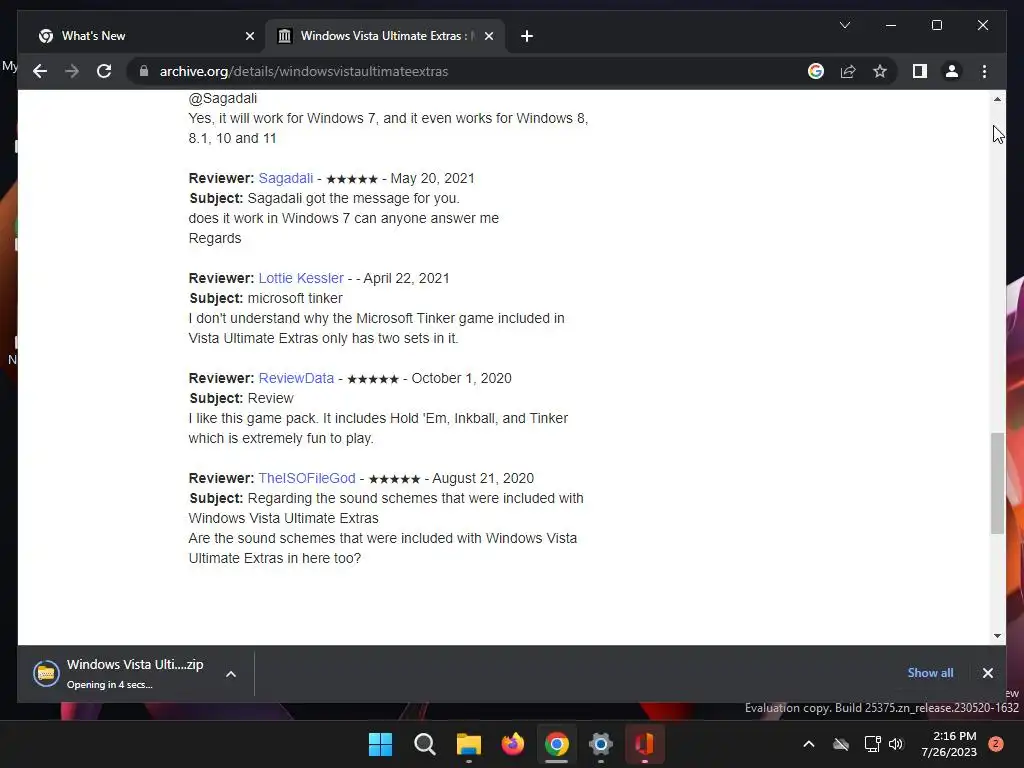Click the 'October 1, 2020' review date

[461, 378]
